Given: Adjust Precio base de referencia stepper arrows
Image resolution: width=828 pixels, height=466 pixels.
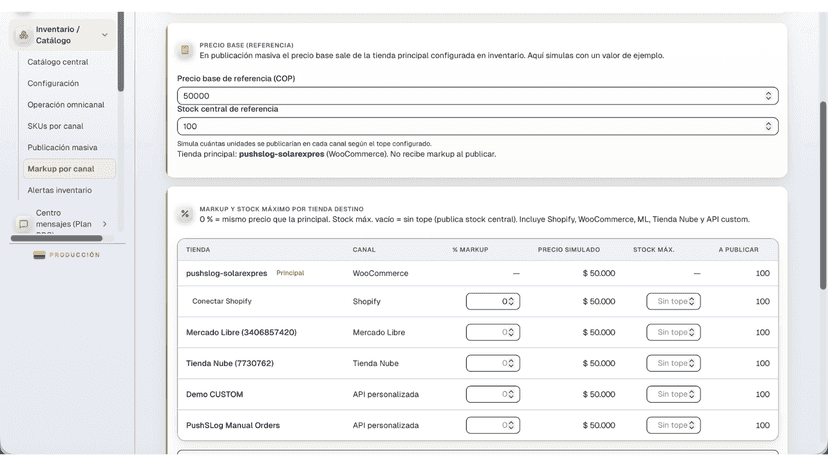Looking at the screenshot, I should pos(768,96).
